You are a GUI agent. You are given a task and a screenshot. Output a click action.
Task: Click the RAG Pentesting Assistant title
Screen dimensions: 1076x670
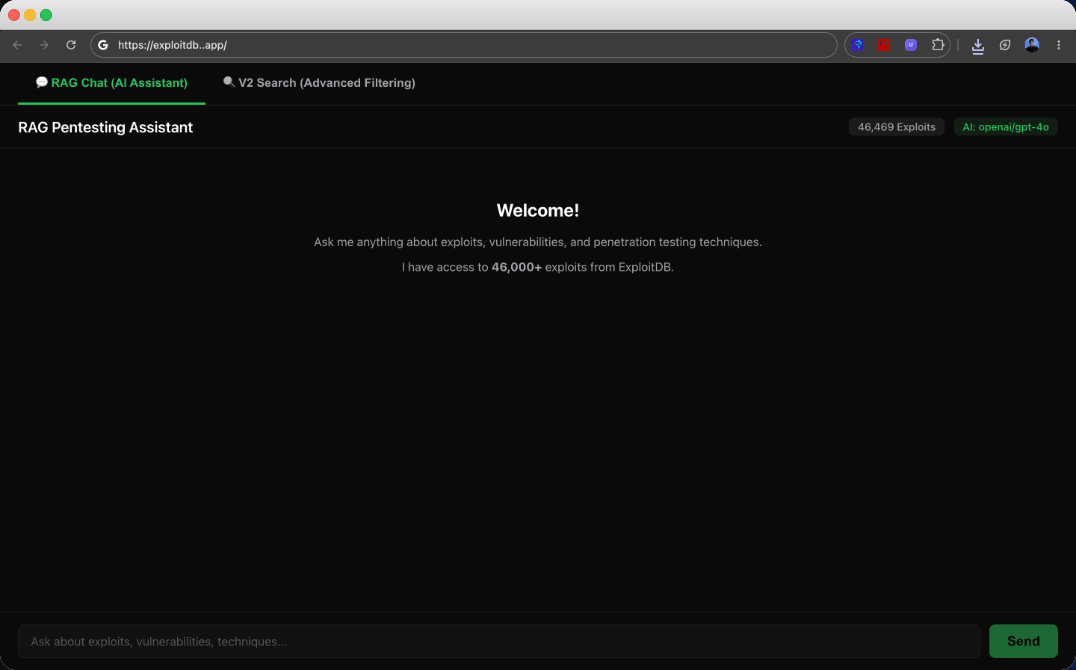pyautogui.click(x=106, y=128)
